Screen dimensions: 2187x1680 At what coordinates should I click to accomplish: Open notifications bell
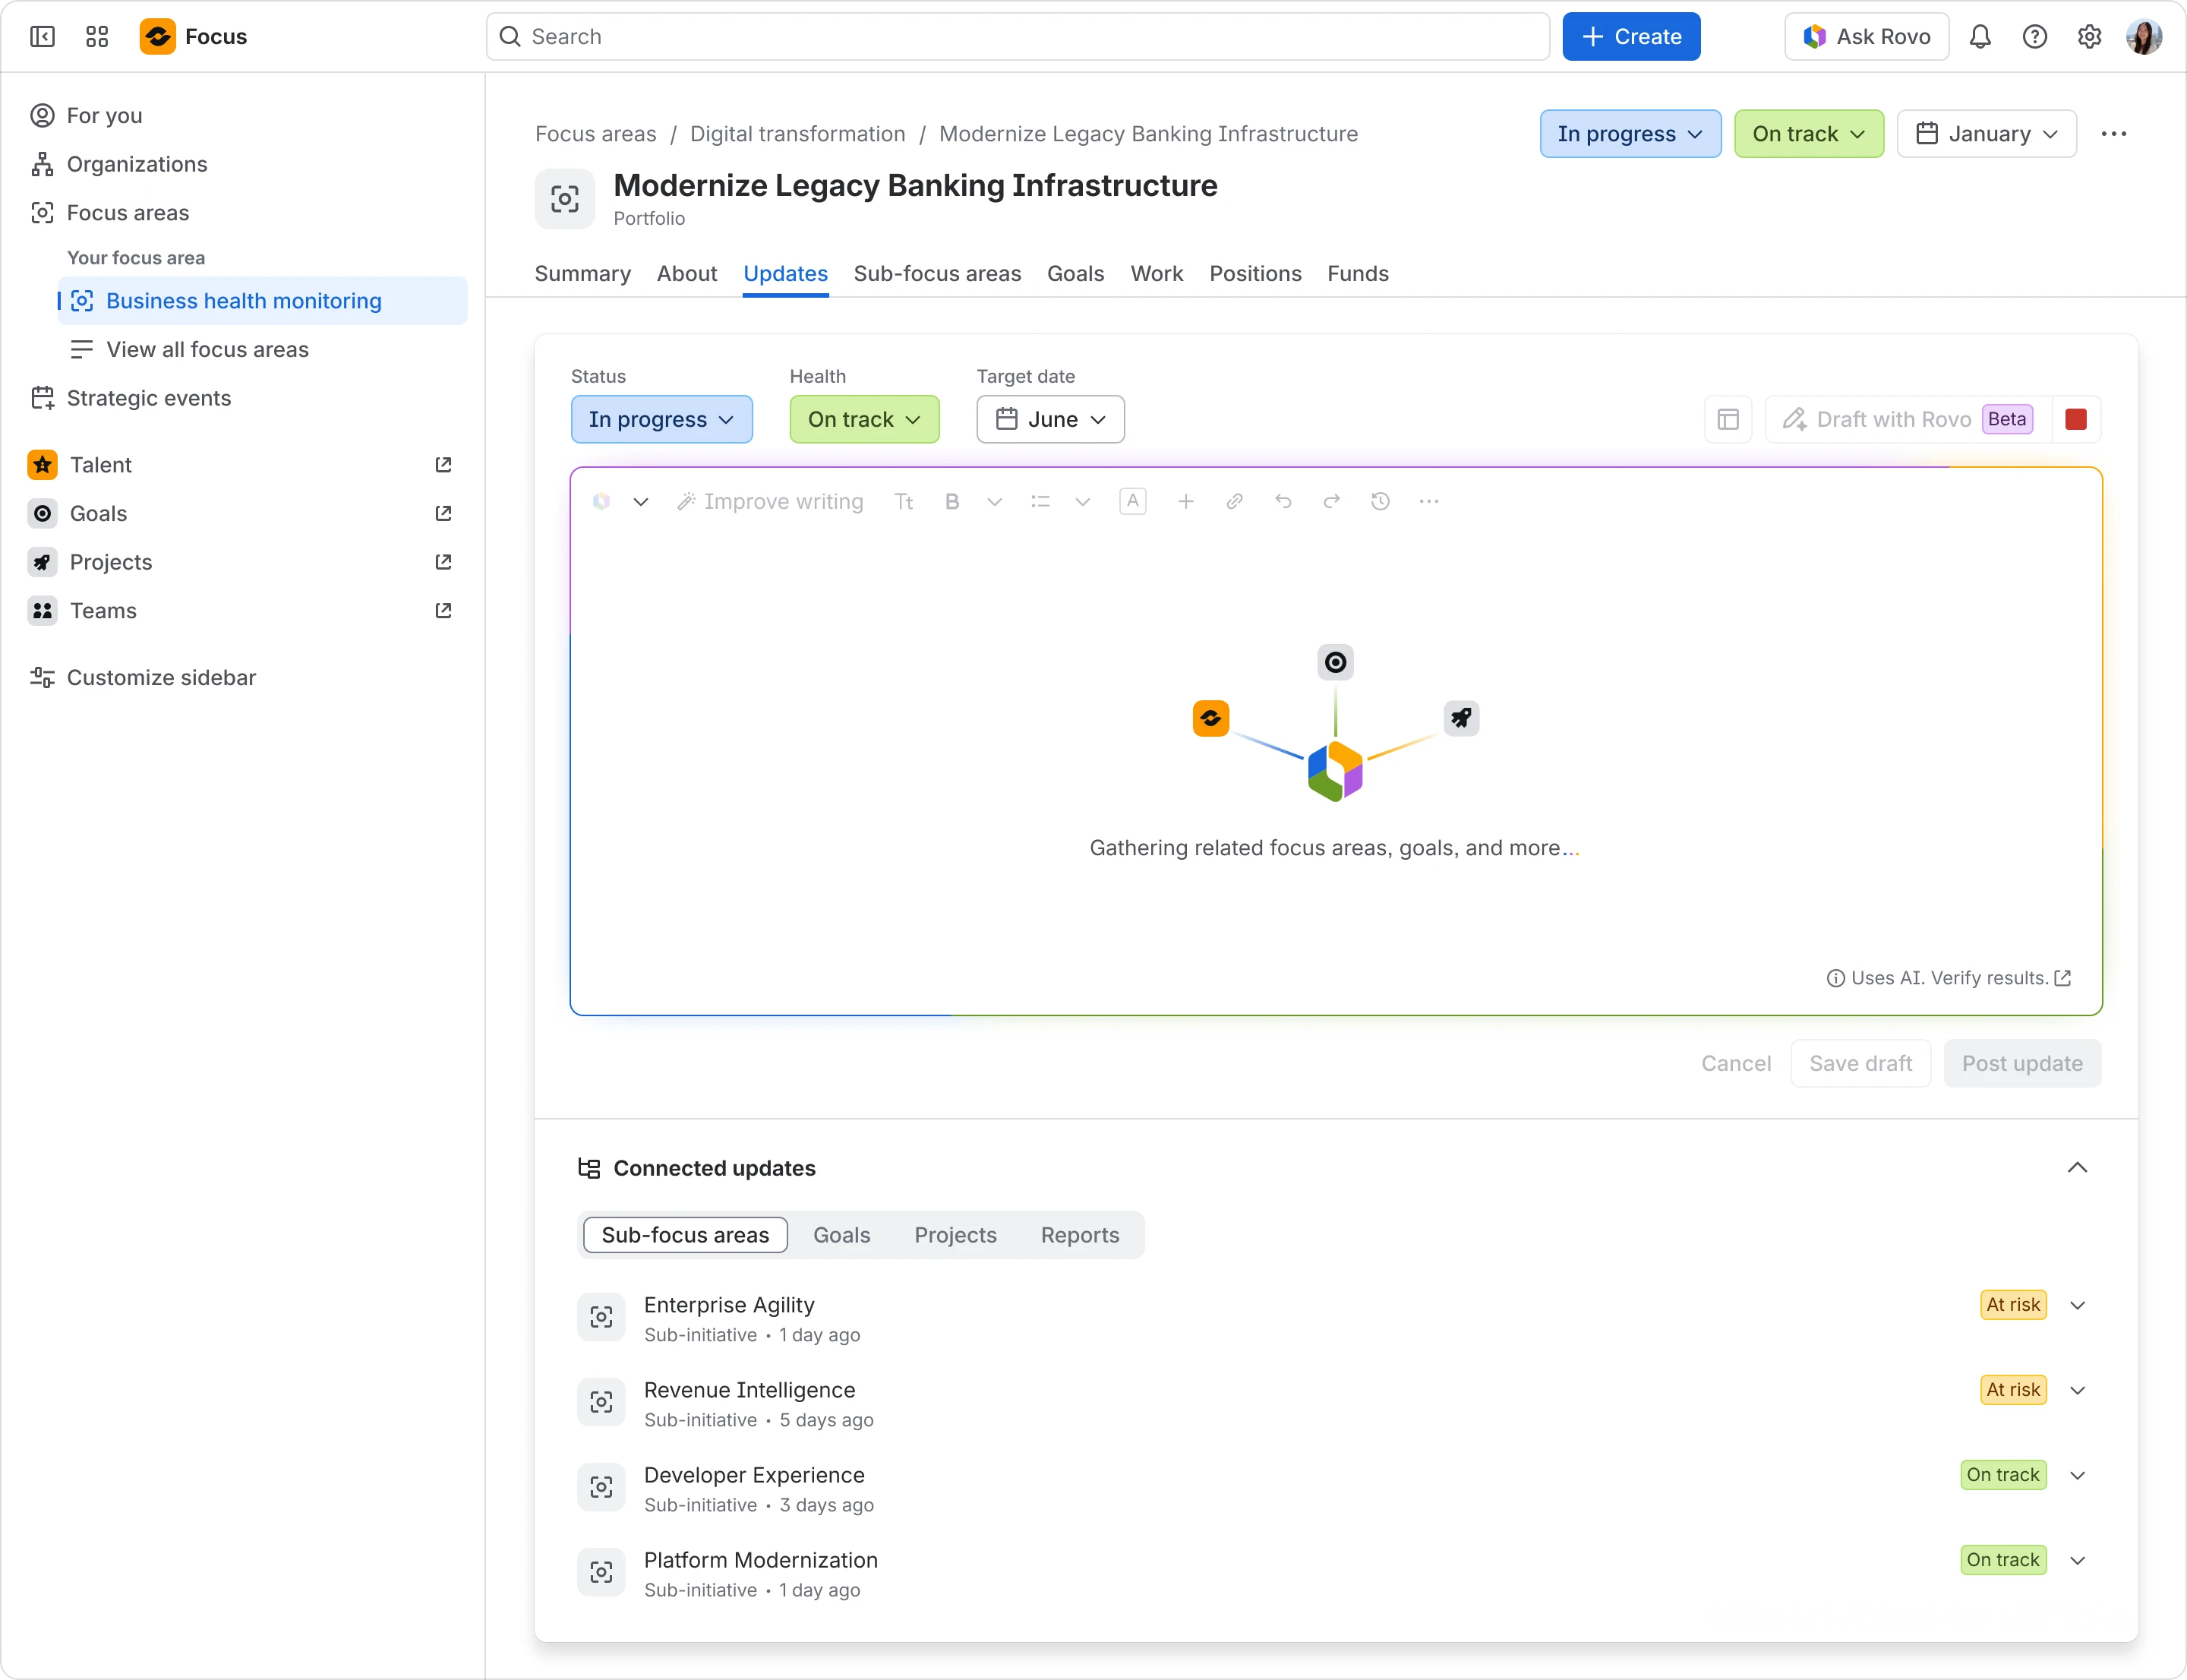pyautogui.click(x=1980, y=37)
